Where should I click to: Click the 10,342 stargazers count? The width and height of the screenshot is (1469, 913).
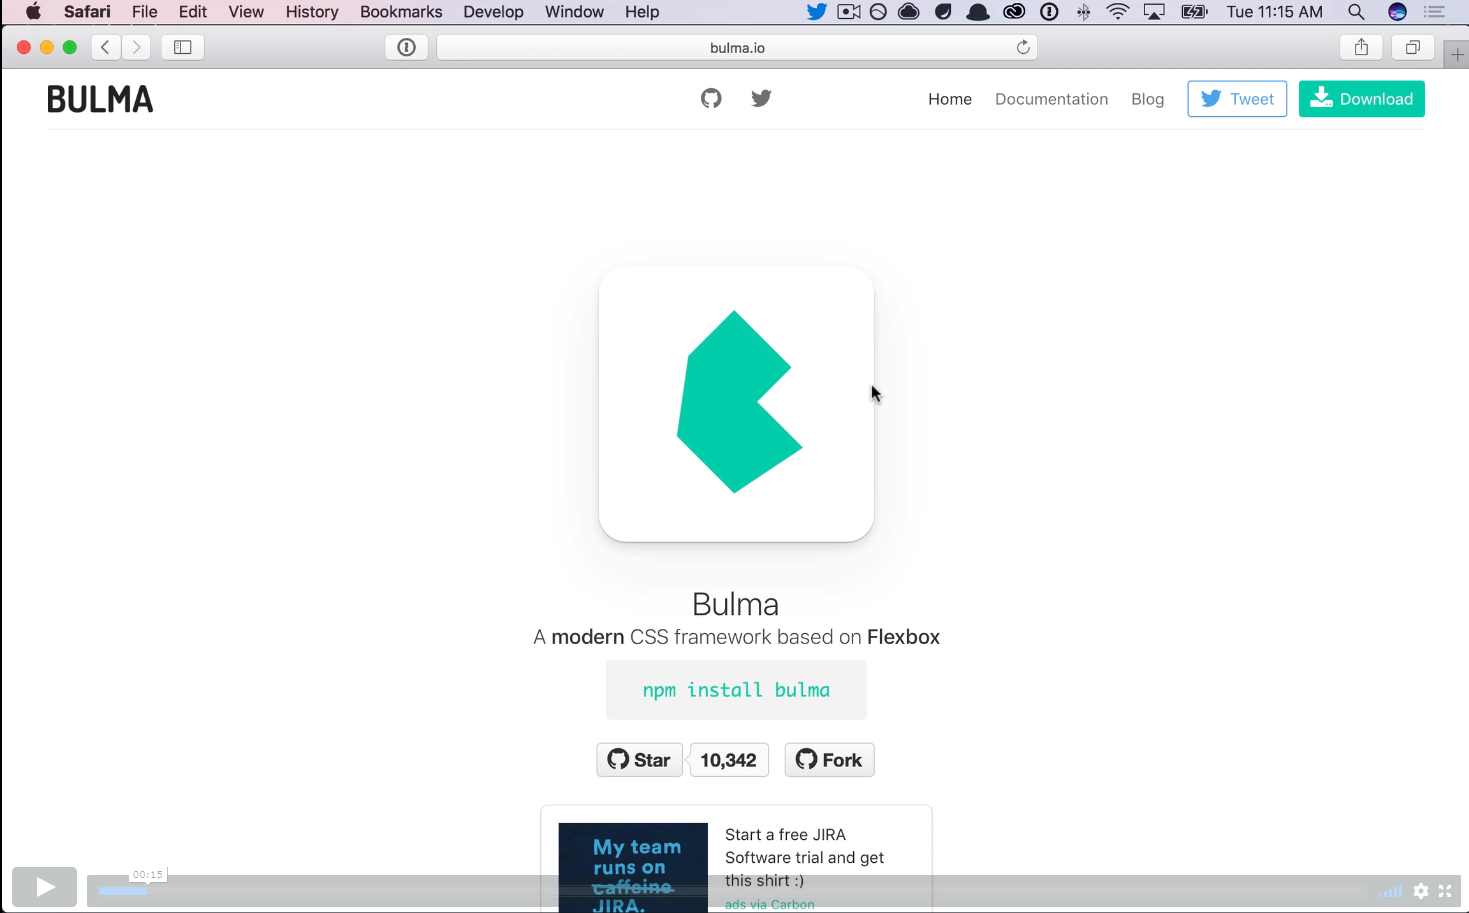click(x=729, y=760)
